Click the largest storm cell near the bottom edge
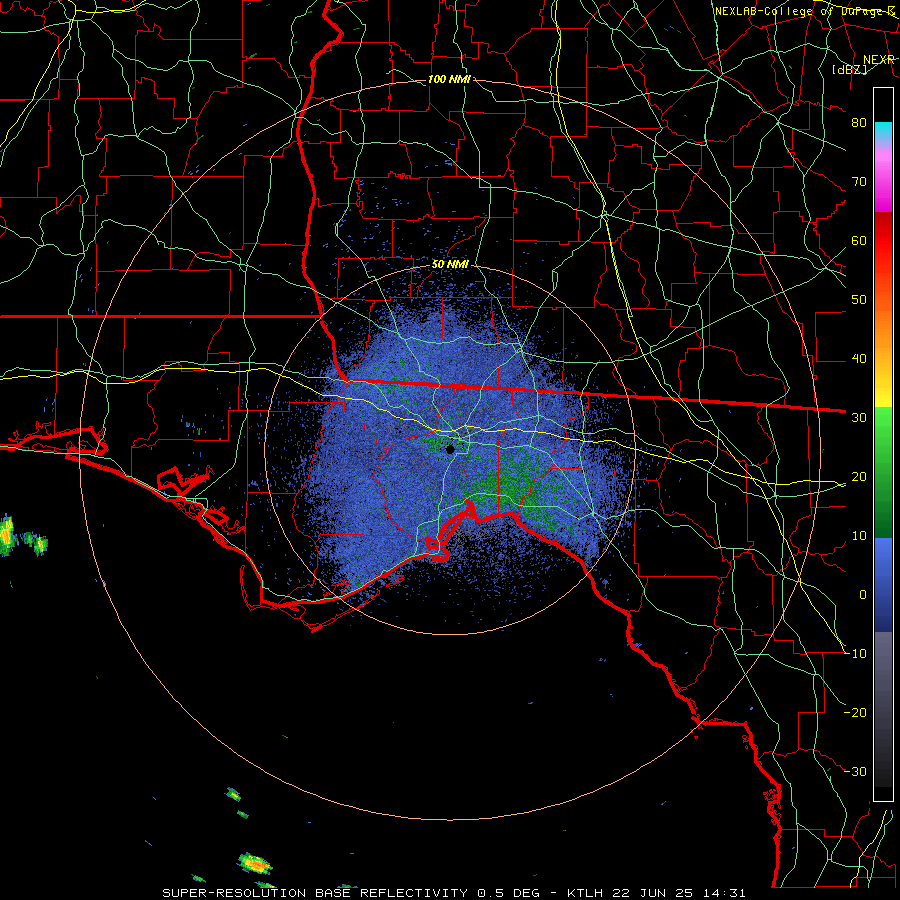This screenshot has height=900, width=900. coord(255,863)
